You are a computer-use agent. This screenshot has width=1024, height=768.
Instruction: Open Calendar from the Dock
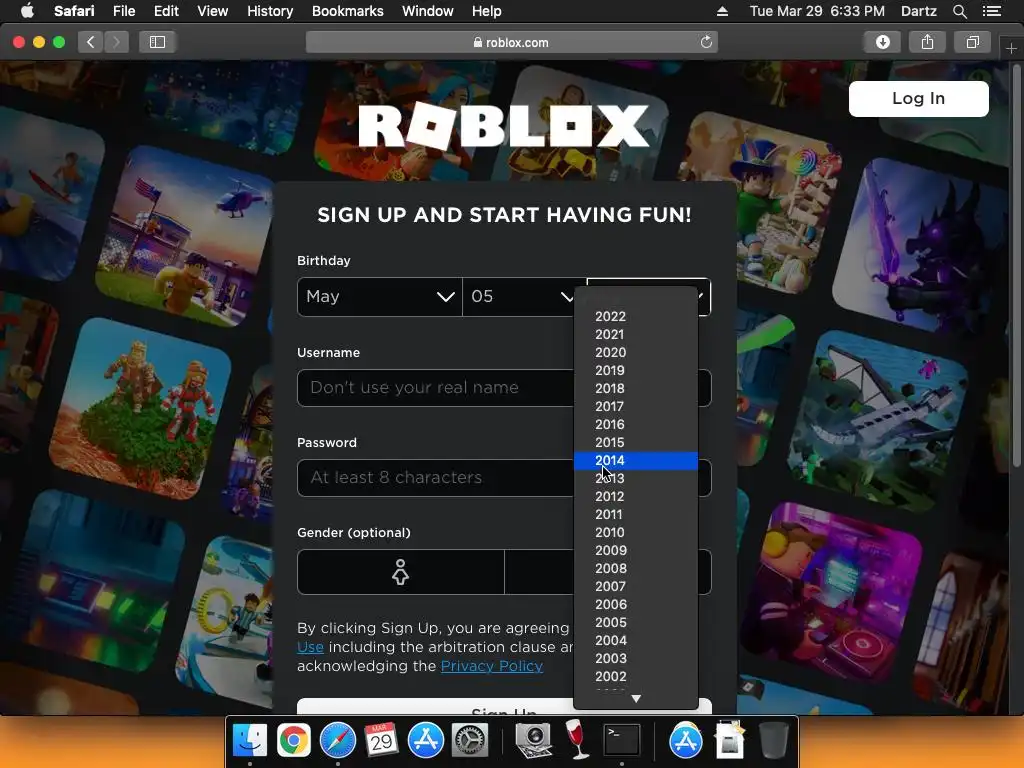(x=381, y=741)
